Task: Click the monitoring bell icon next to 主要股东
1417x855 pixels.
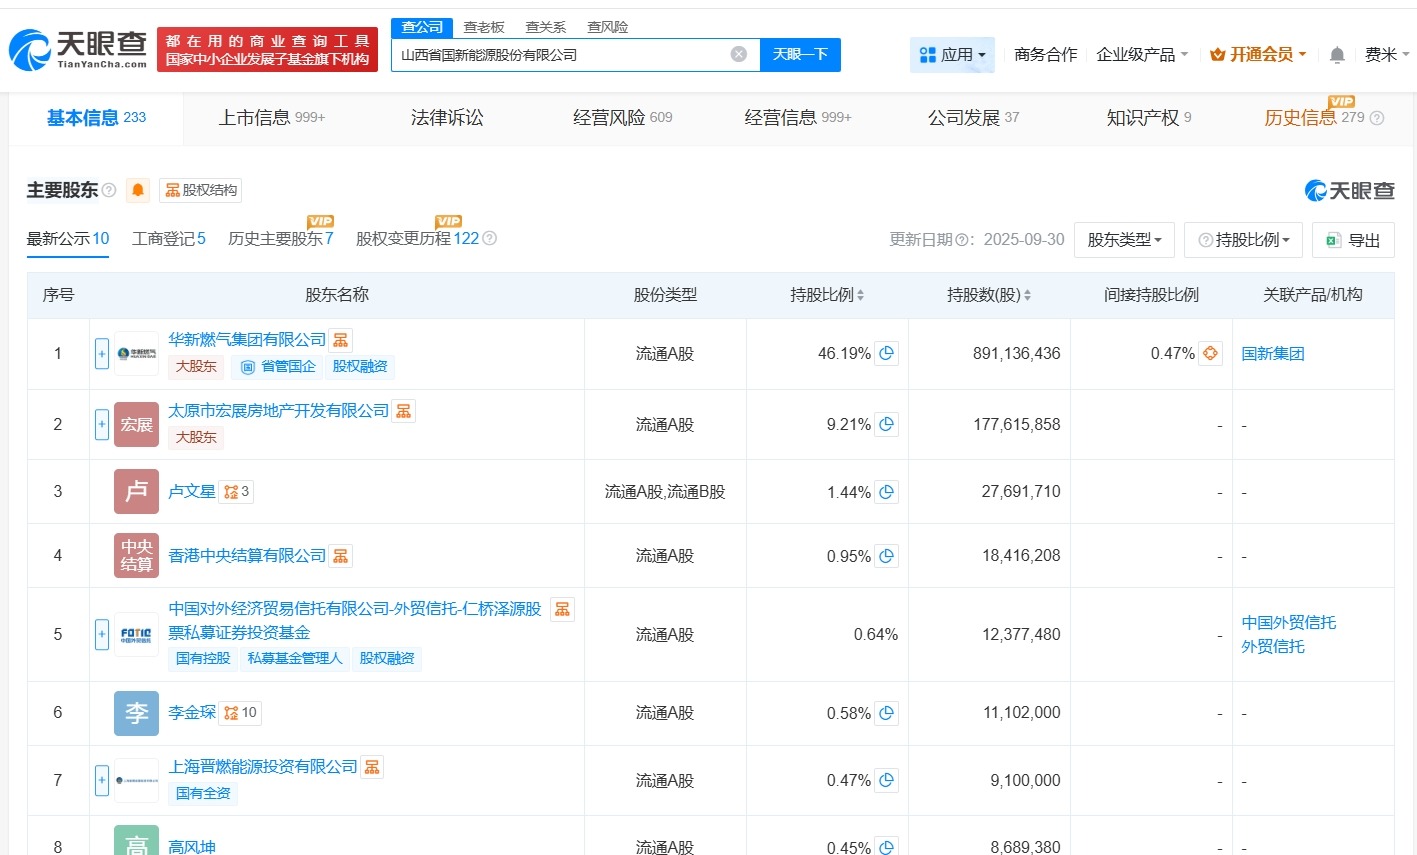Action: 138,190
